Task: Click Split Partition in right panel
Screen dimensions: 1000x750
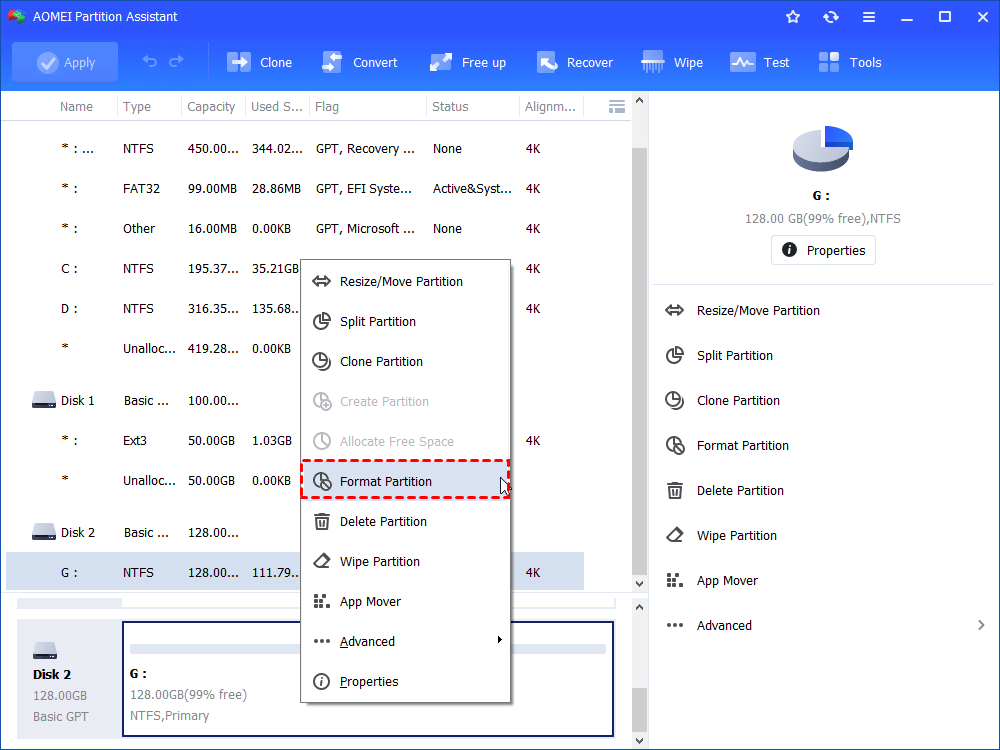Action: [719, 355]
